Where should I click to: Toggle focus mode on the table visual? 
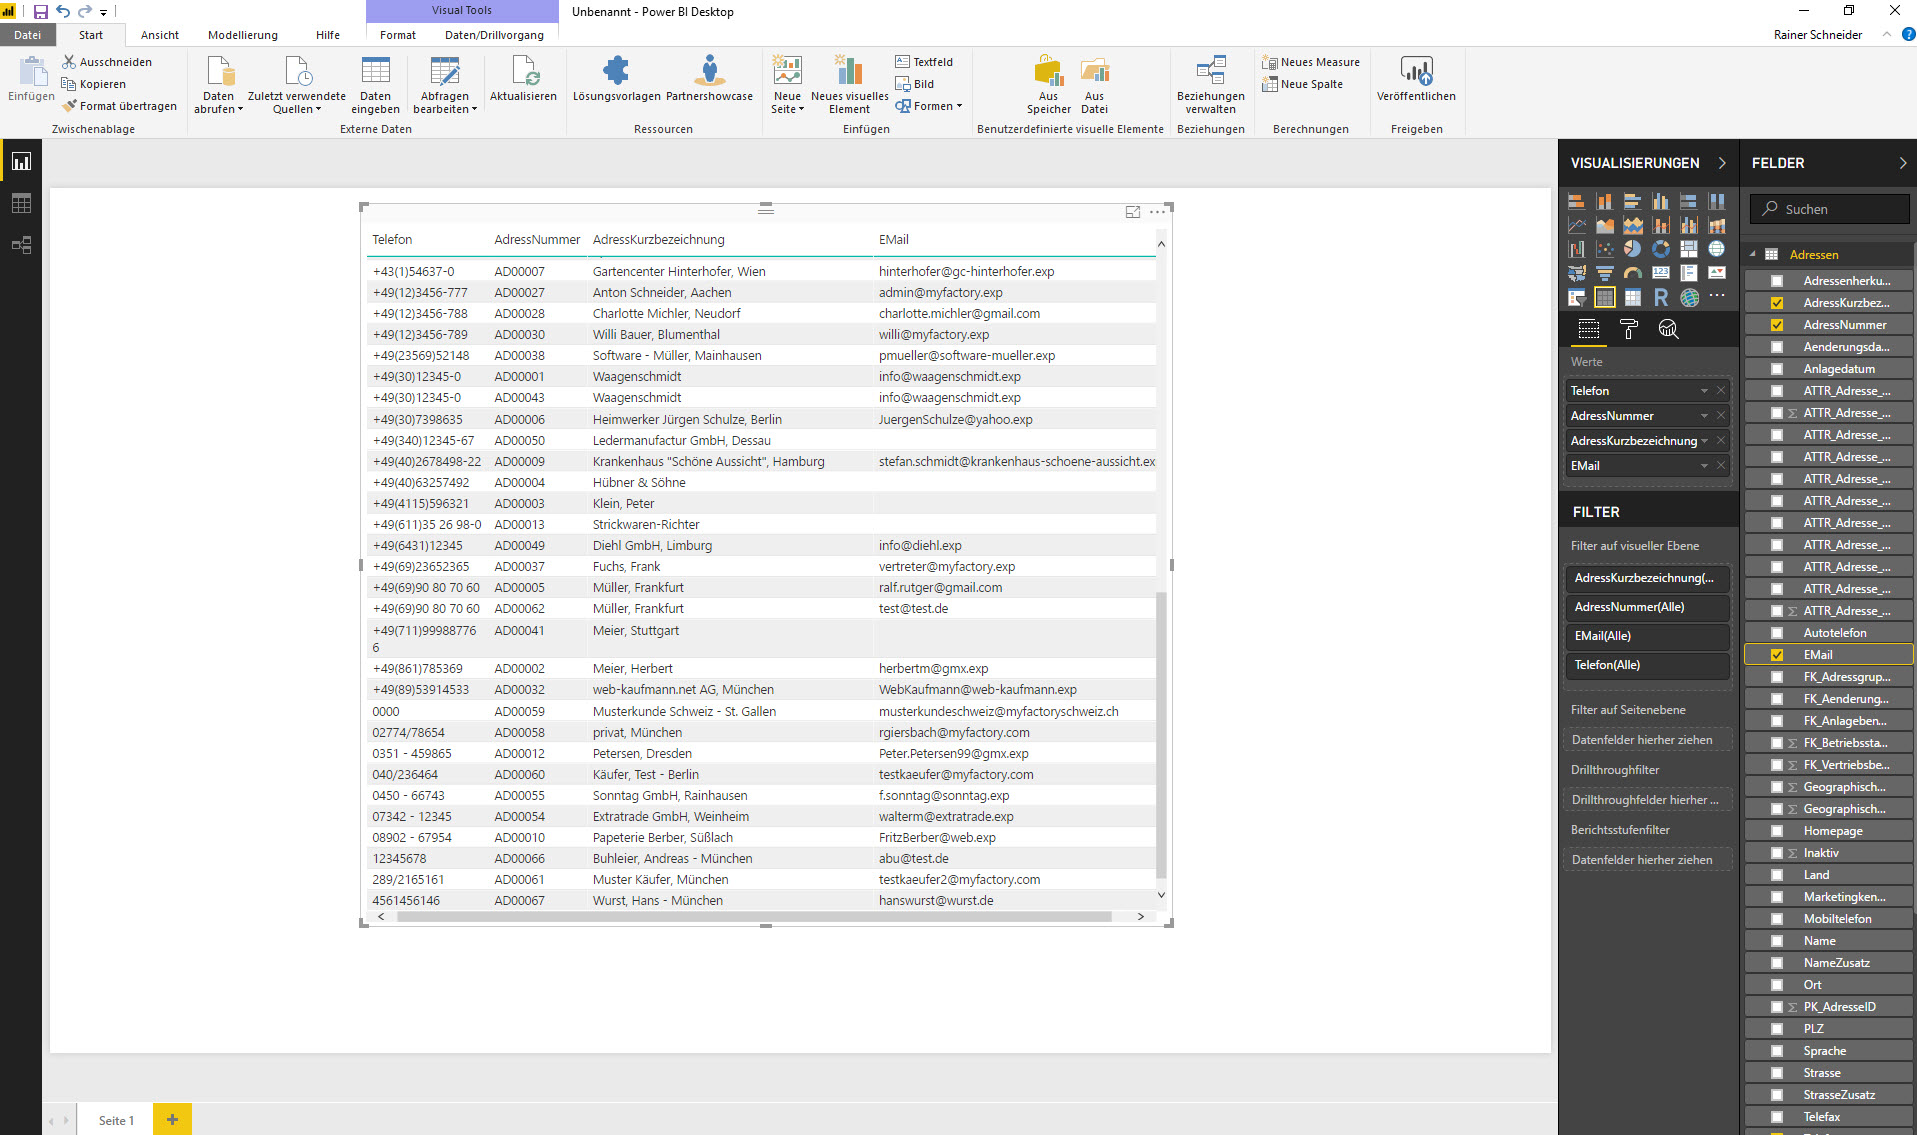1132,212
